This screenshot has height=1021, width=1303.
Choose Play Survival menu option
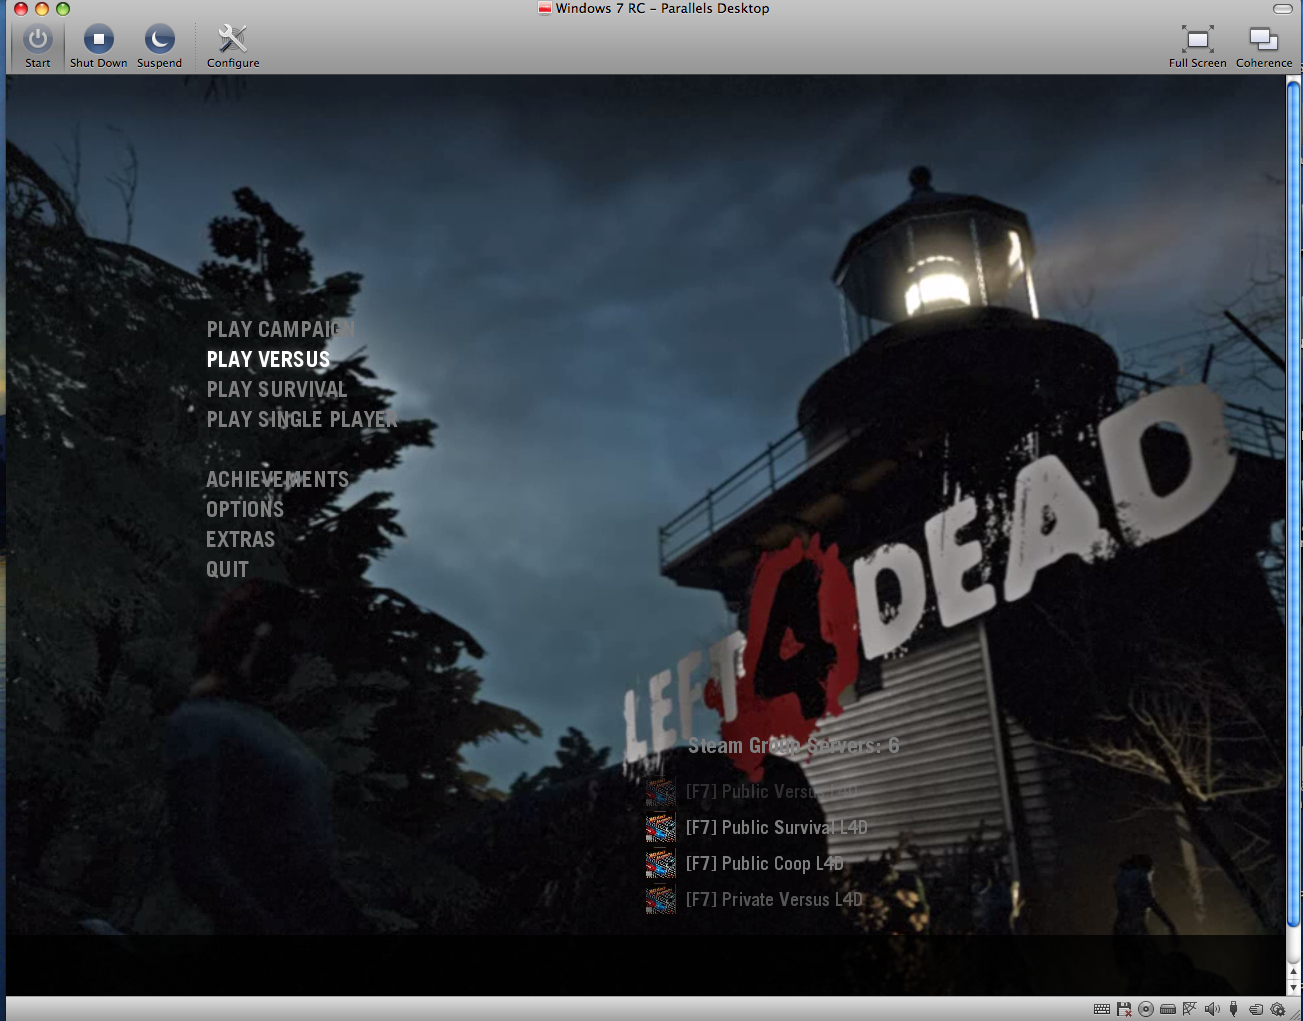(x=277, y=390)
